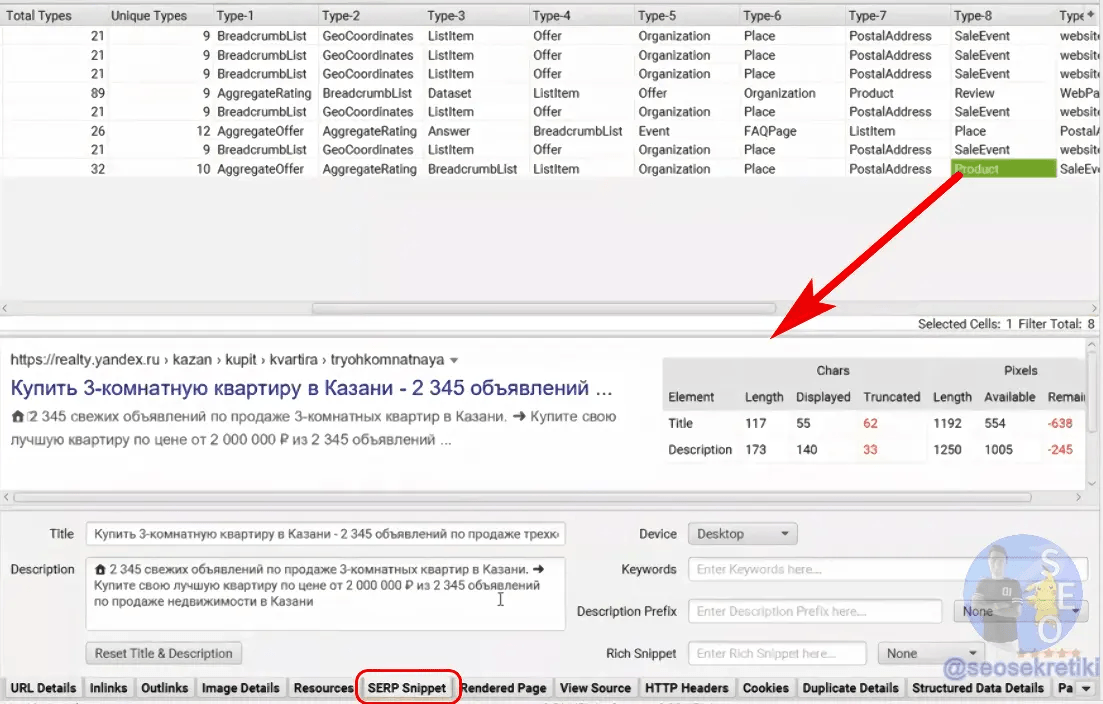1103x704 pixels.
Task: Click snippet panel scroll-down arrow
Action: click(1092, 483)
